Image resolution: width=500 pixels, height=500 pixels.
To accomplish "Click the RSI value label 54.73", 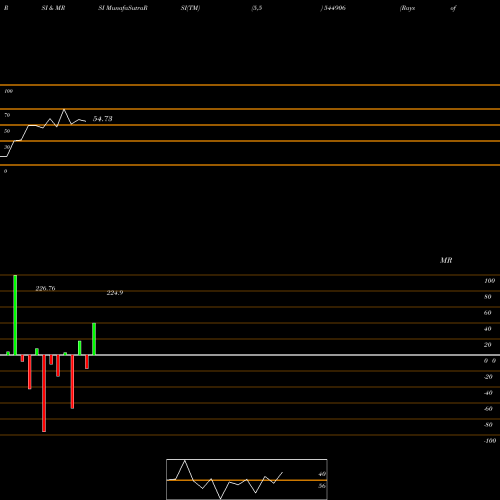I will coord(103,119).
